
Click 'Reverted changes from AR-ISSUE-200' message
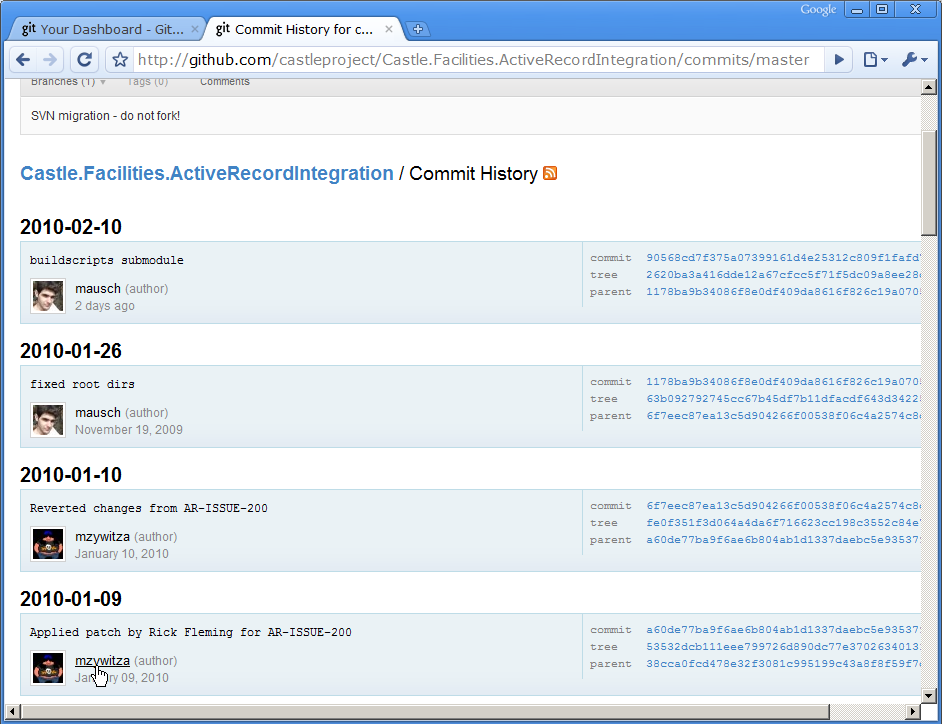149,508
